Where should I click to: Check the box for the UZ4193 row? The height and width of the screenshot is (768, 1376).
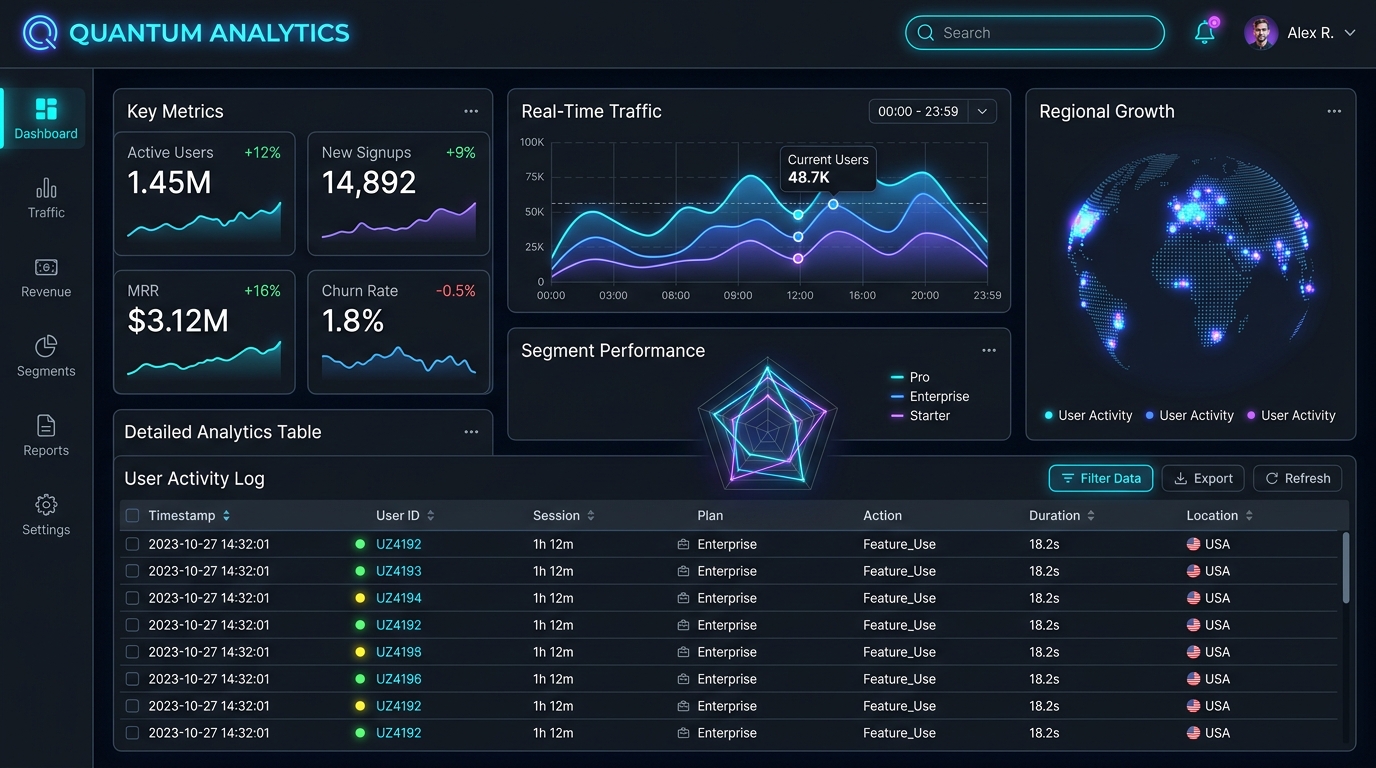point(132,571)
